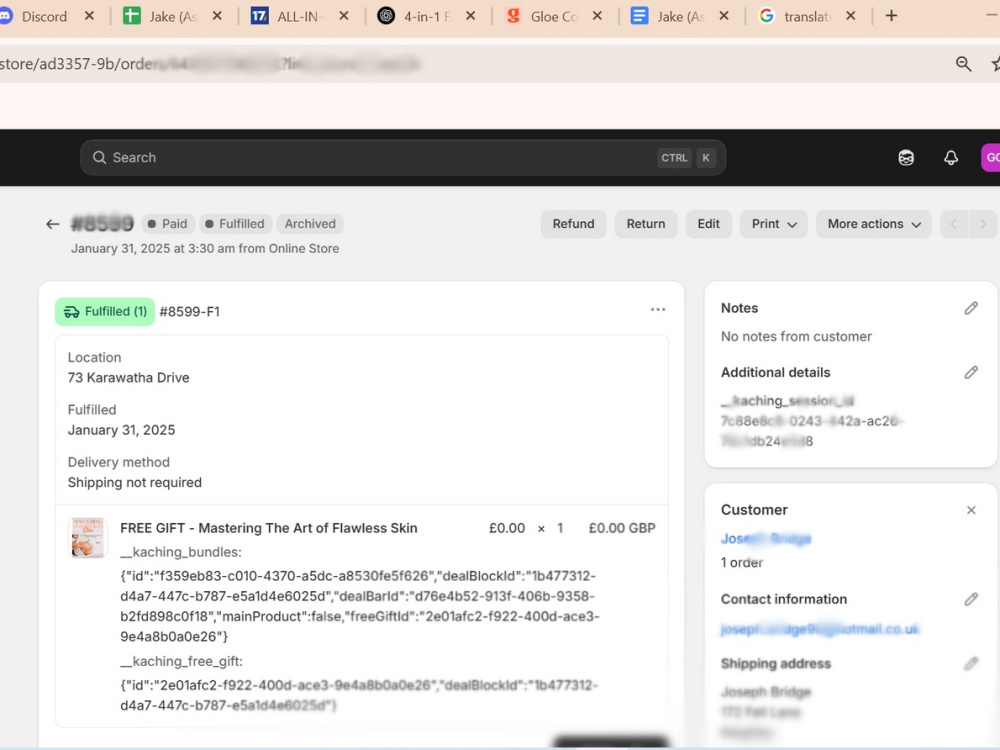Open the notifications bell
Screen dimensions: 1000x750
951,158
